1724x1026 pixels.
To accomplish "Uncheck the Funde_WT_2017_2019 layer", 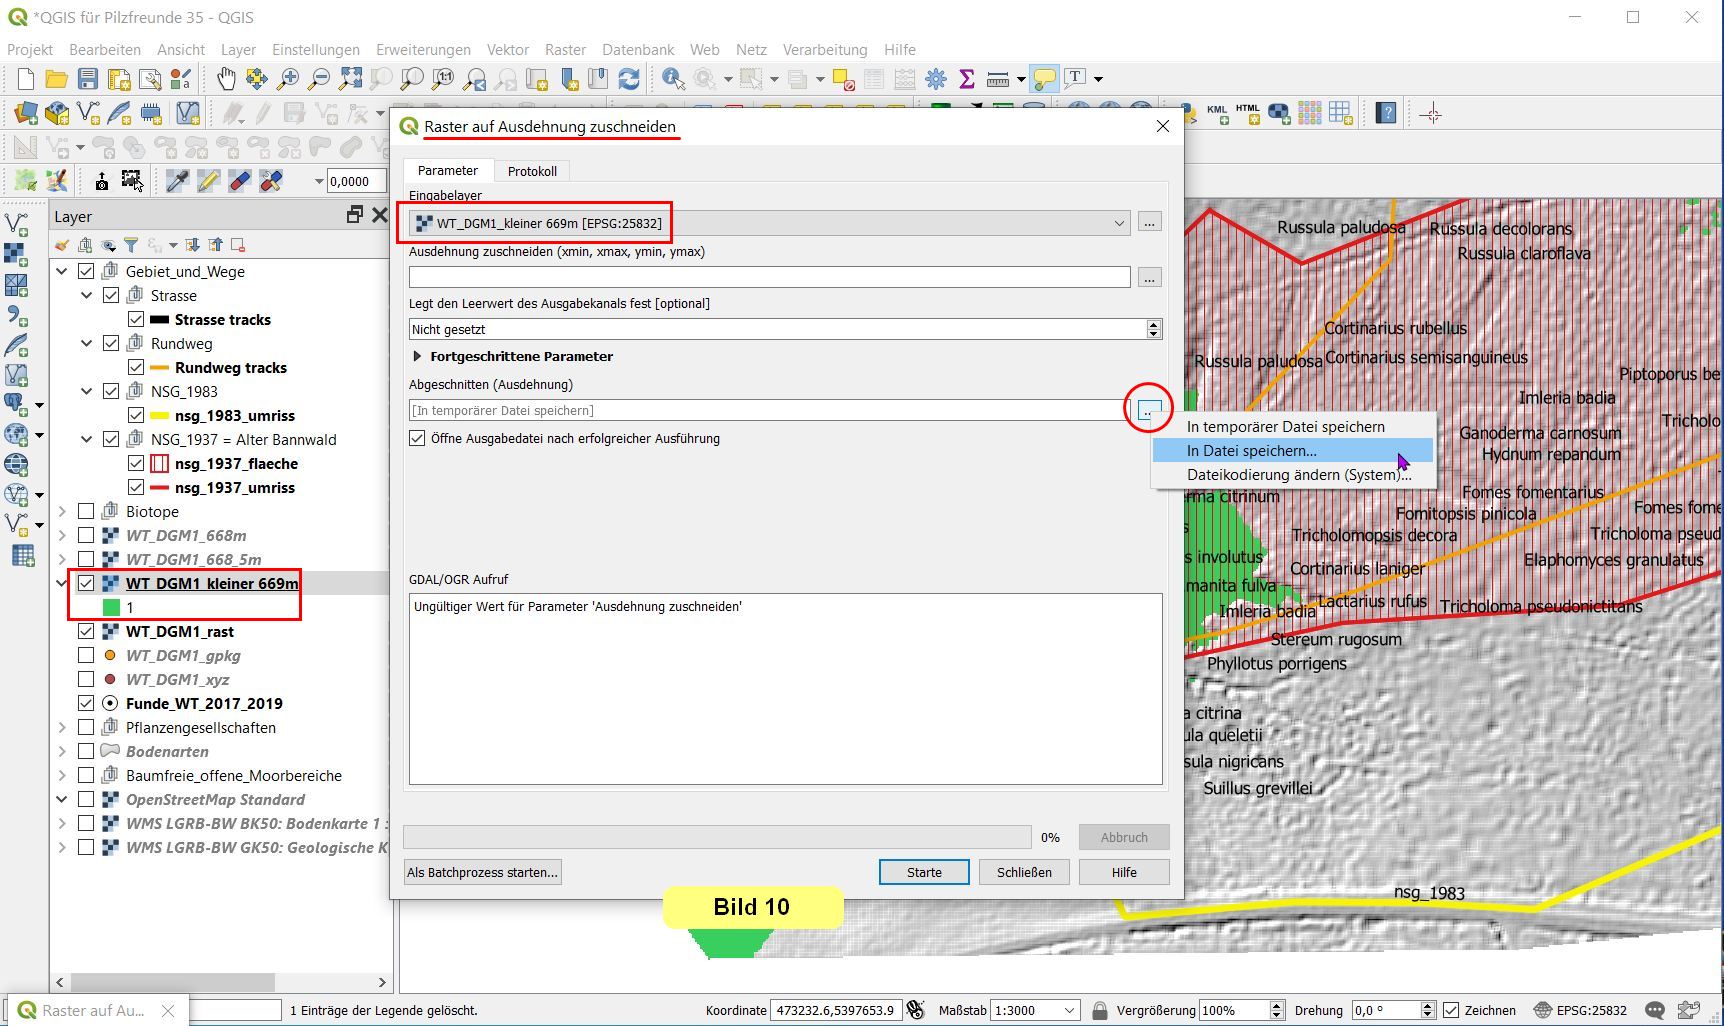I will [x=86, y=703].
